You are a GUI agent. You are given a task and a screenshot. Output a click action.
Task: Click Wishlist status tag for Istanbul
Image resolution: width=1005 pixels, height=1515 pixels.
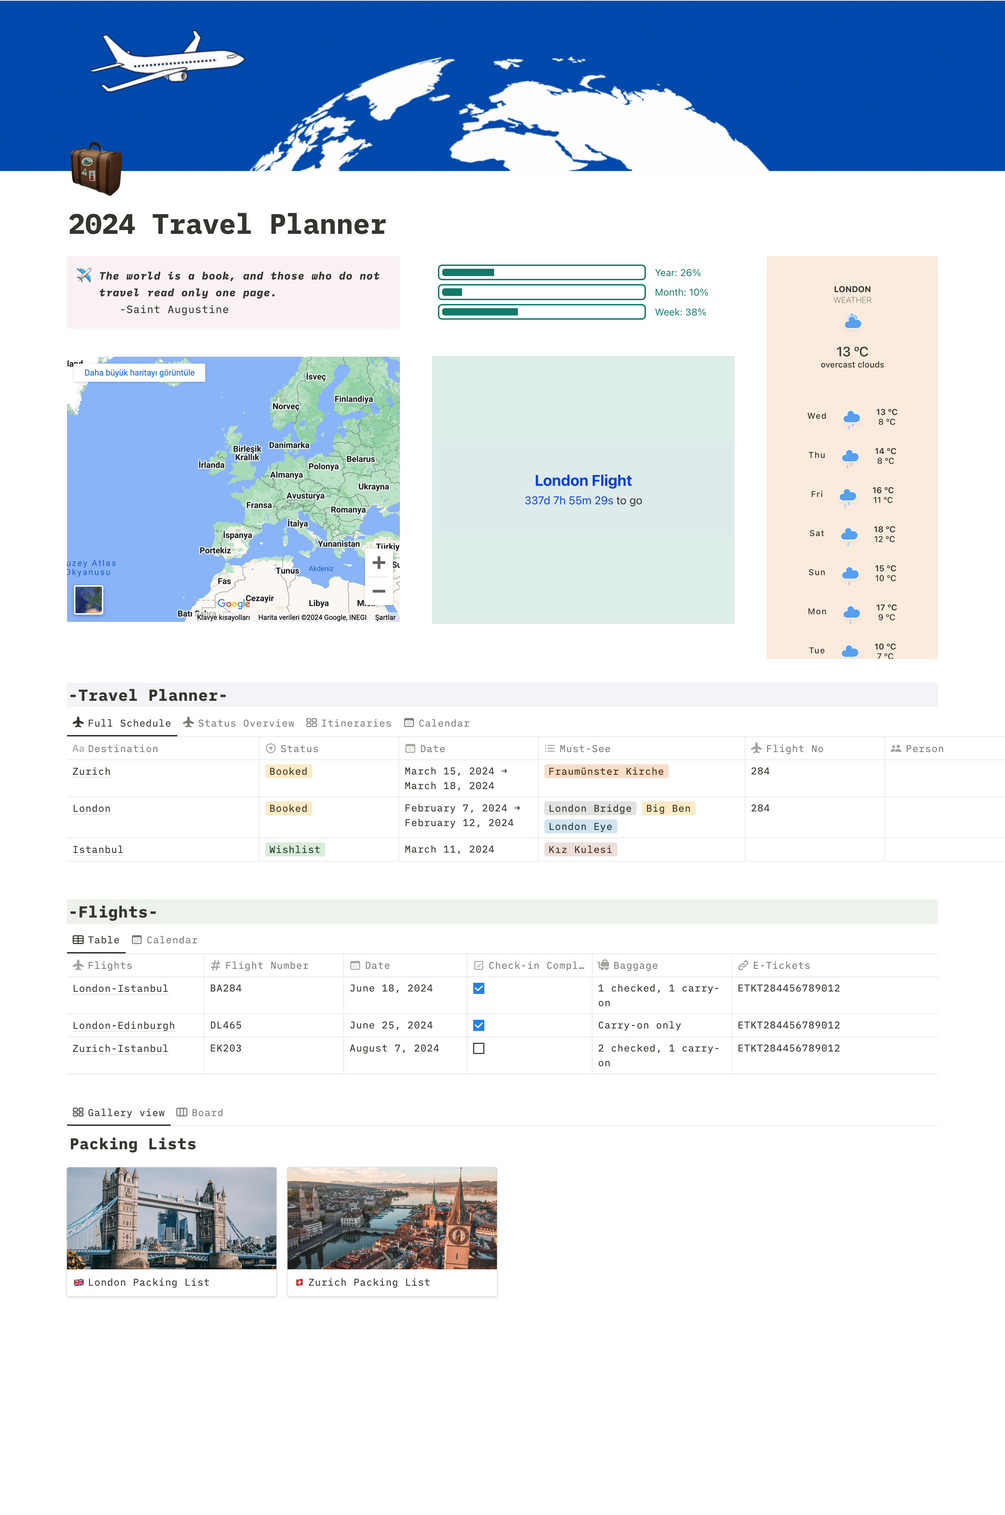[295, 850]
